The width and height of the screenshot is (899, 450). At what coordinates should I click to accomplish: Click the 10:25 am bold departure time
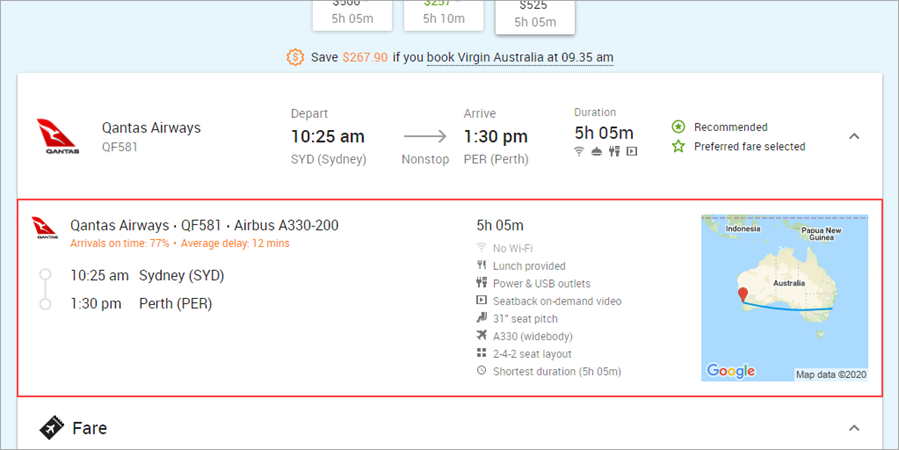(328, 136)
